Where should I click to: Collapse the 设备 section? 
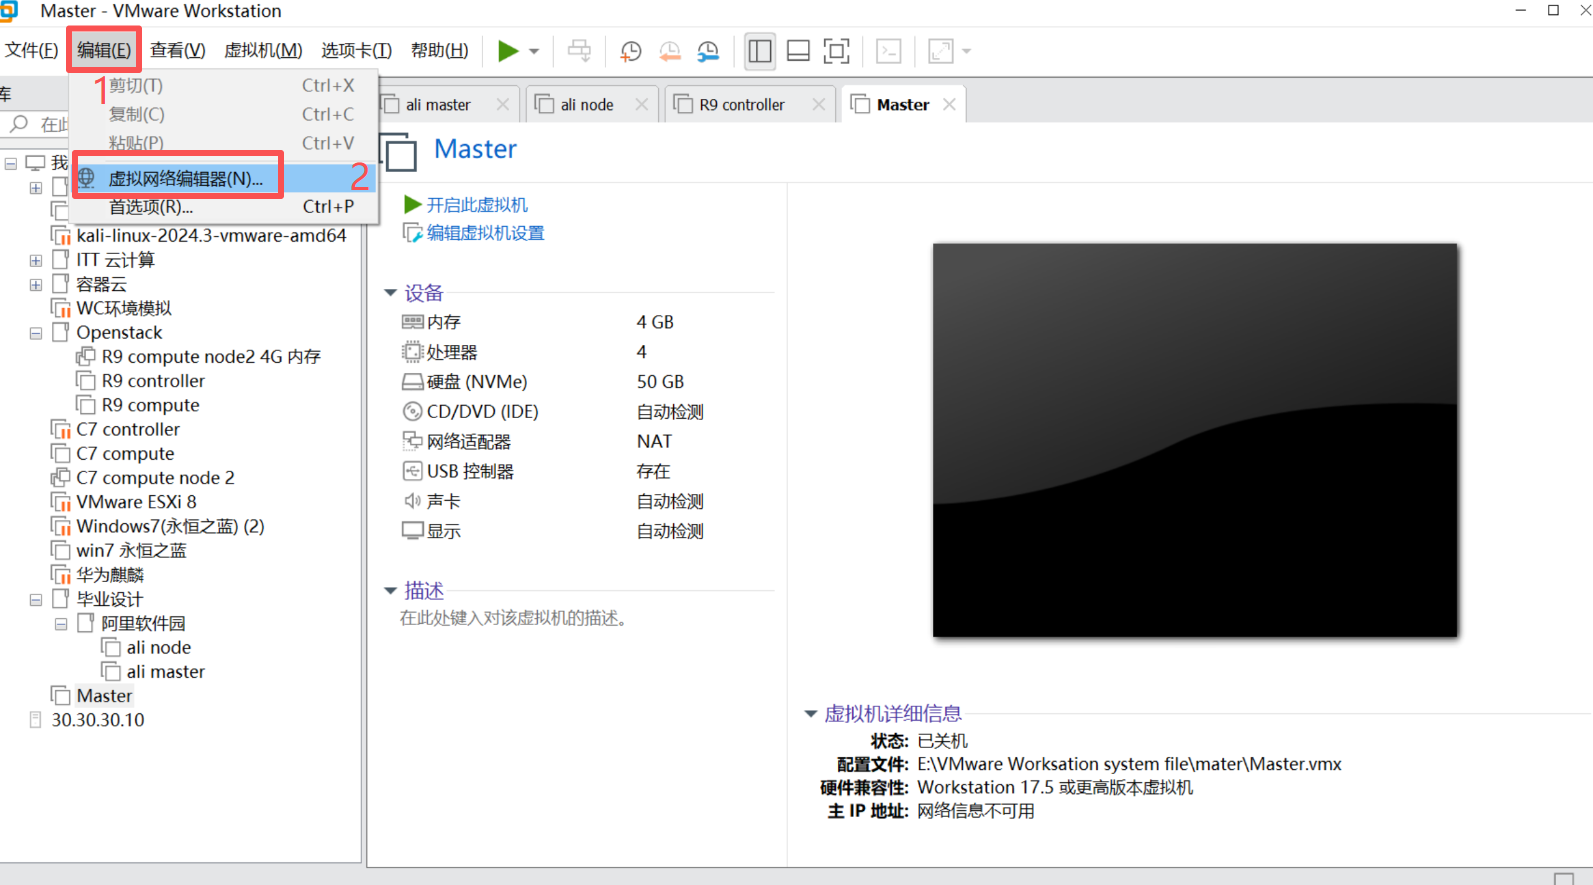point(391,293)
